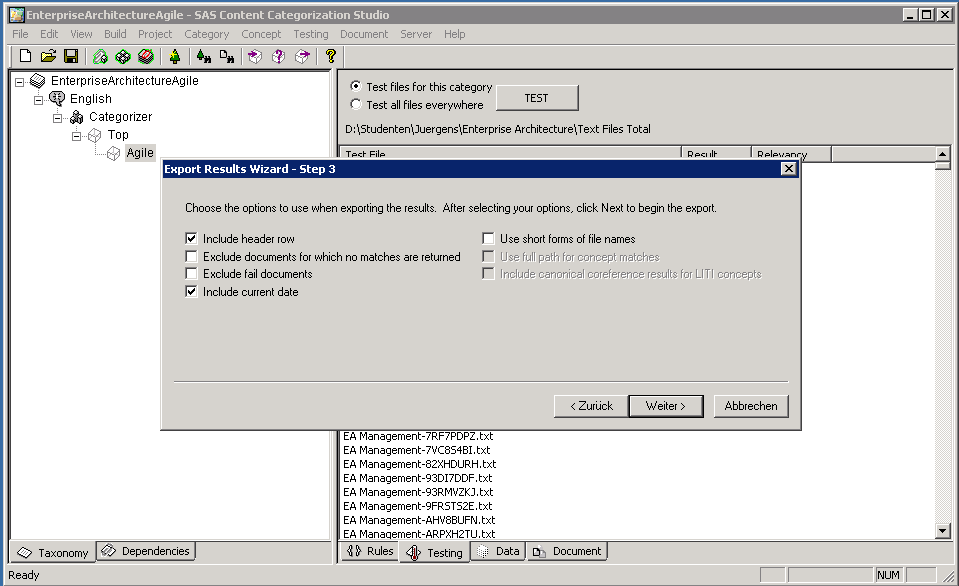Select Test files for this category radio

[355, 86]
